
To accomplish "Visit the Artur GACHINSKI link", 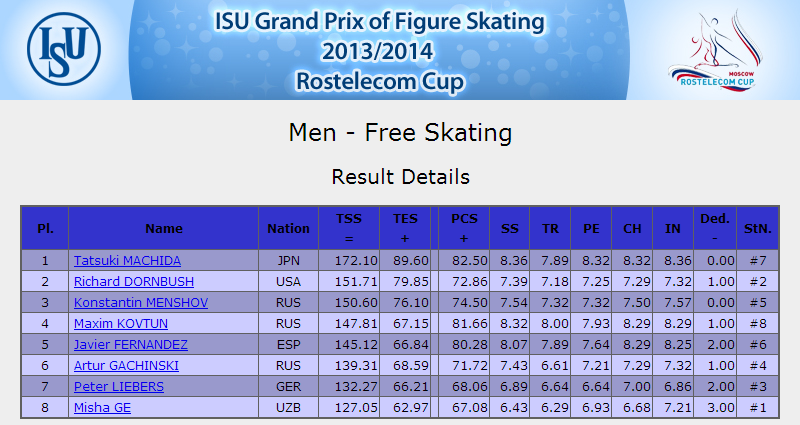I will pyautogui.click(x=126, y=365).
